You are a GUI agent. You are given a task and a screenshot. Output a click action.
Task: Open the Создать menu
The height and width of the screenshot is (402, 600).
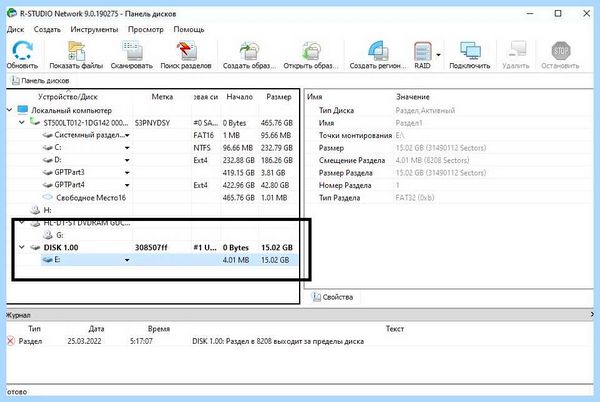47,29
